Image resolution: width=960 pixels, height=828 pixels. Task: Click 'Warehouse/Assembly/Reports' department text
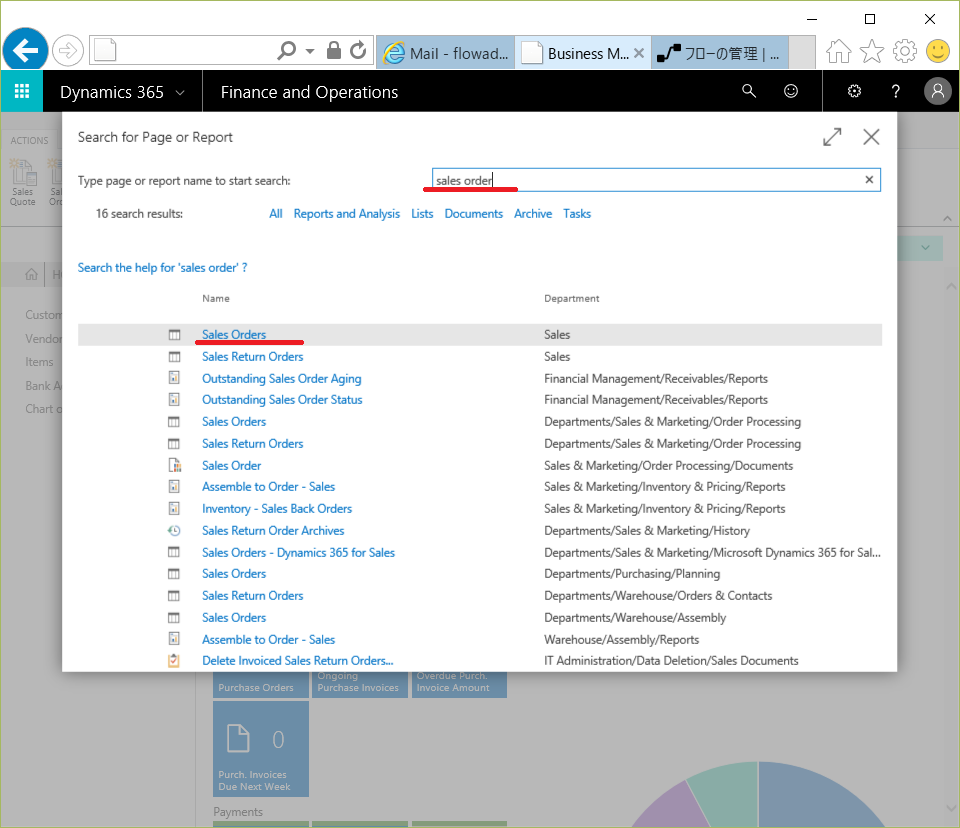(621, 640)
